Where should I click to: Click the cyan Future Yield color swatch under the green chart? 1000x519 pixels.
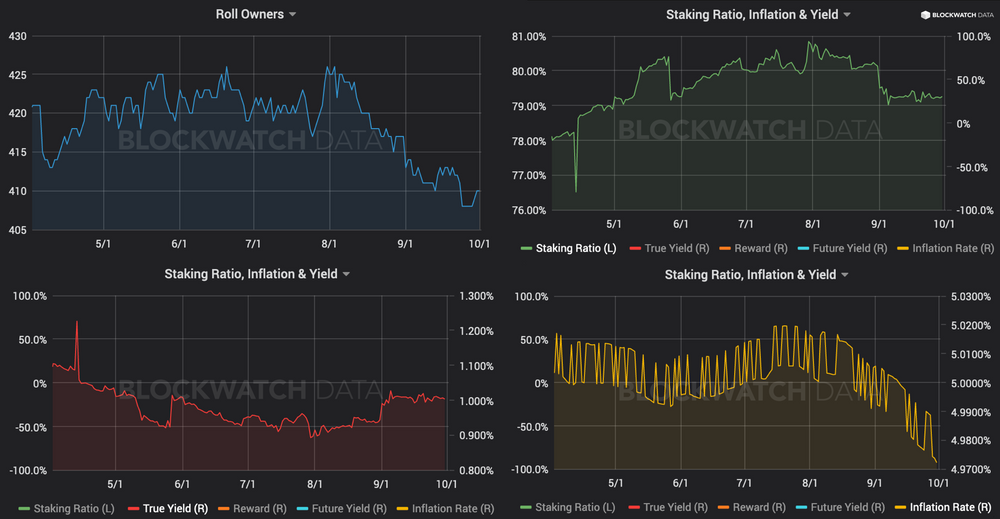click(x=802, y=248)
